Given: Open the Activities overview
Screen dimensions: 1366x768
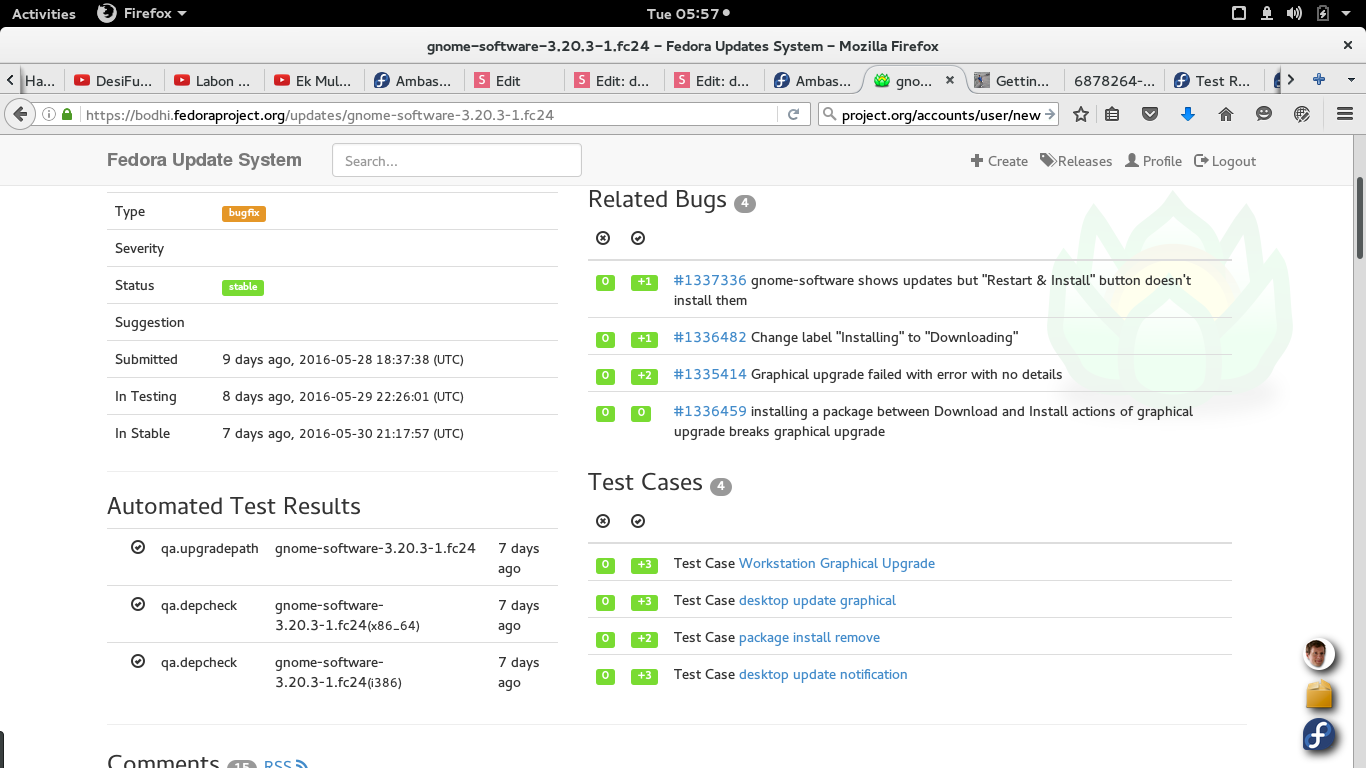Looking at the screenshot, I should coord(44,13).
